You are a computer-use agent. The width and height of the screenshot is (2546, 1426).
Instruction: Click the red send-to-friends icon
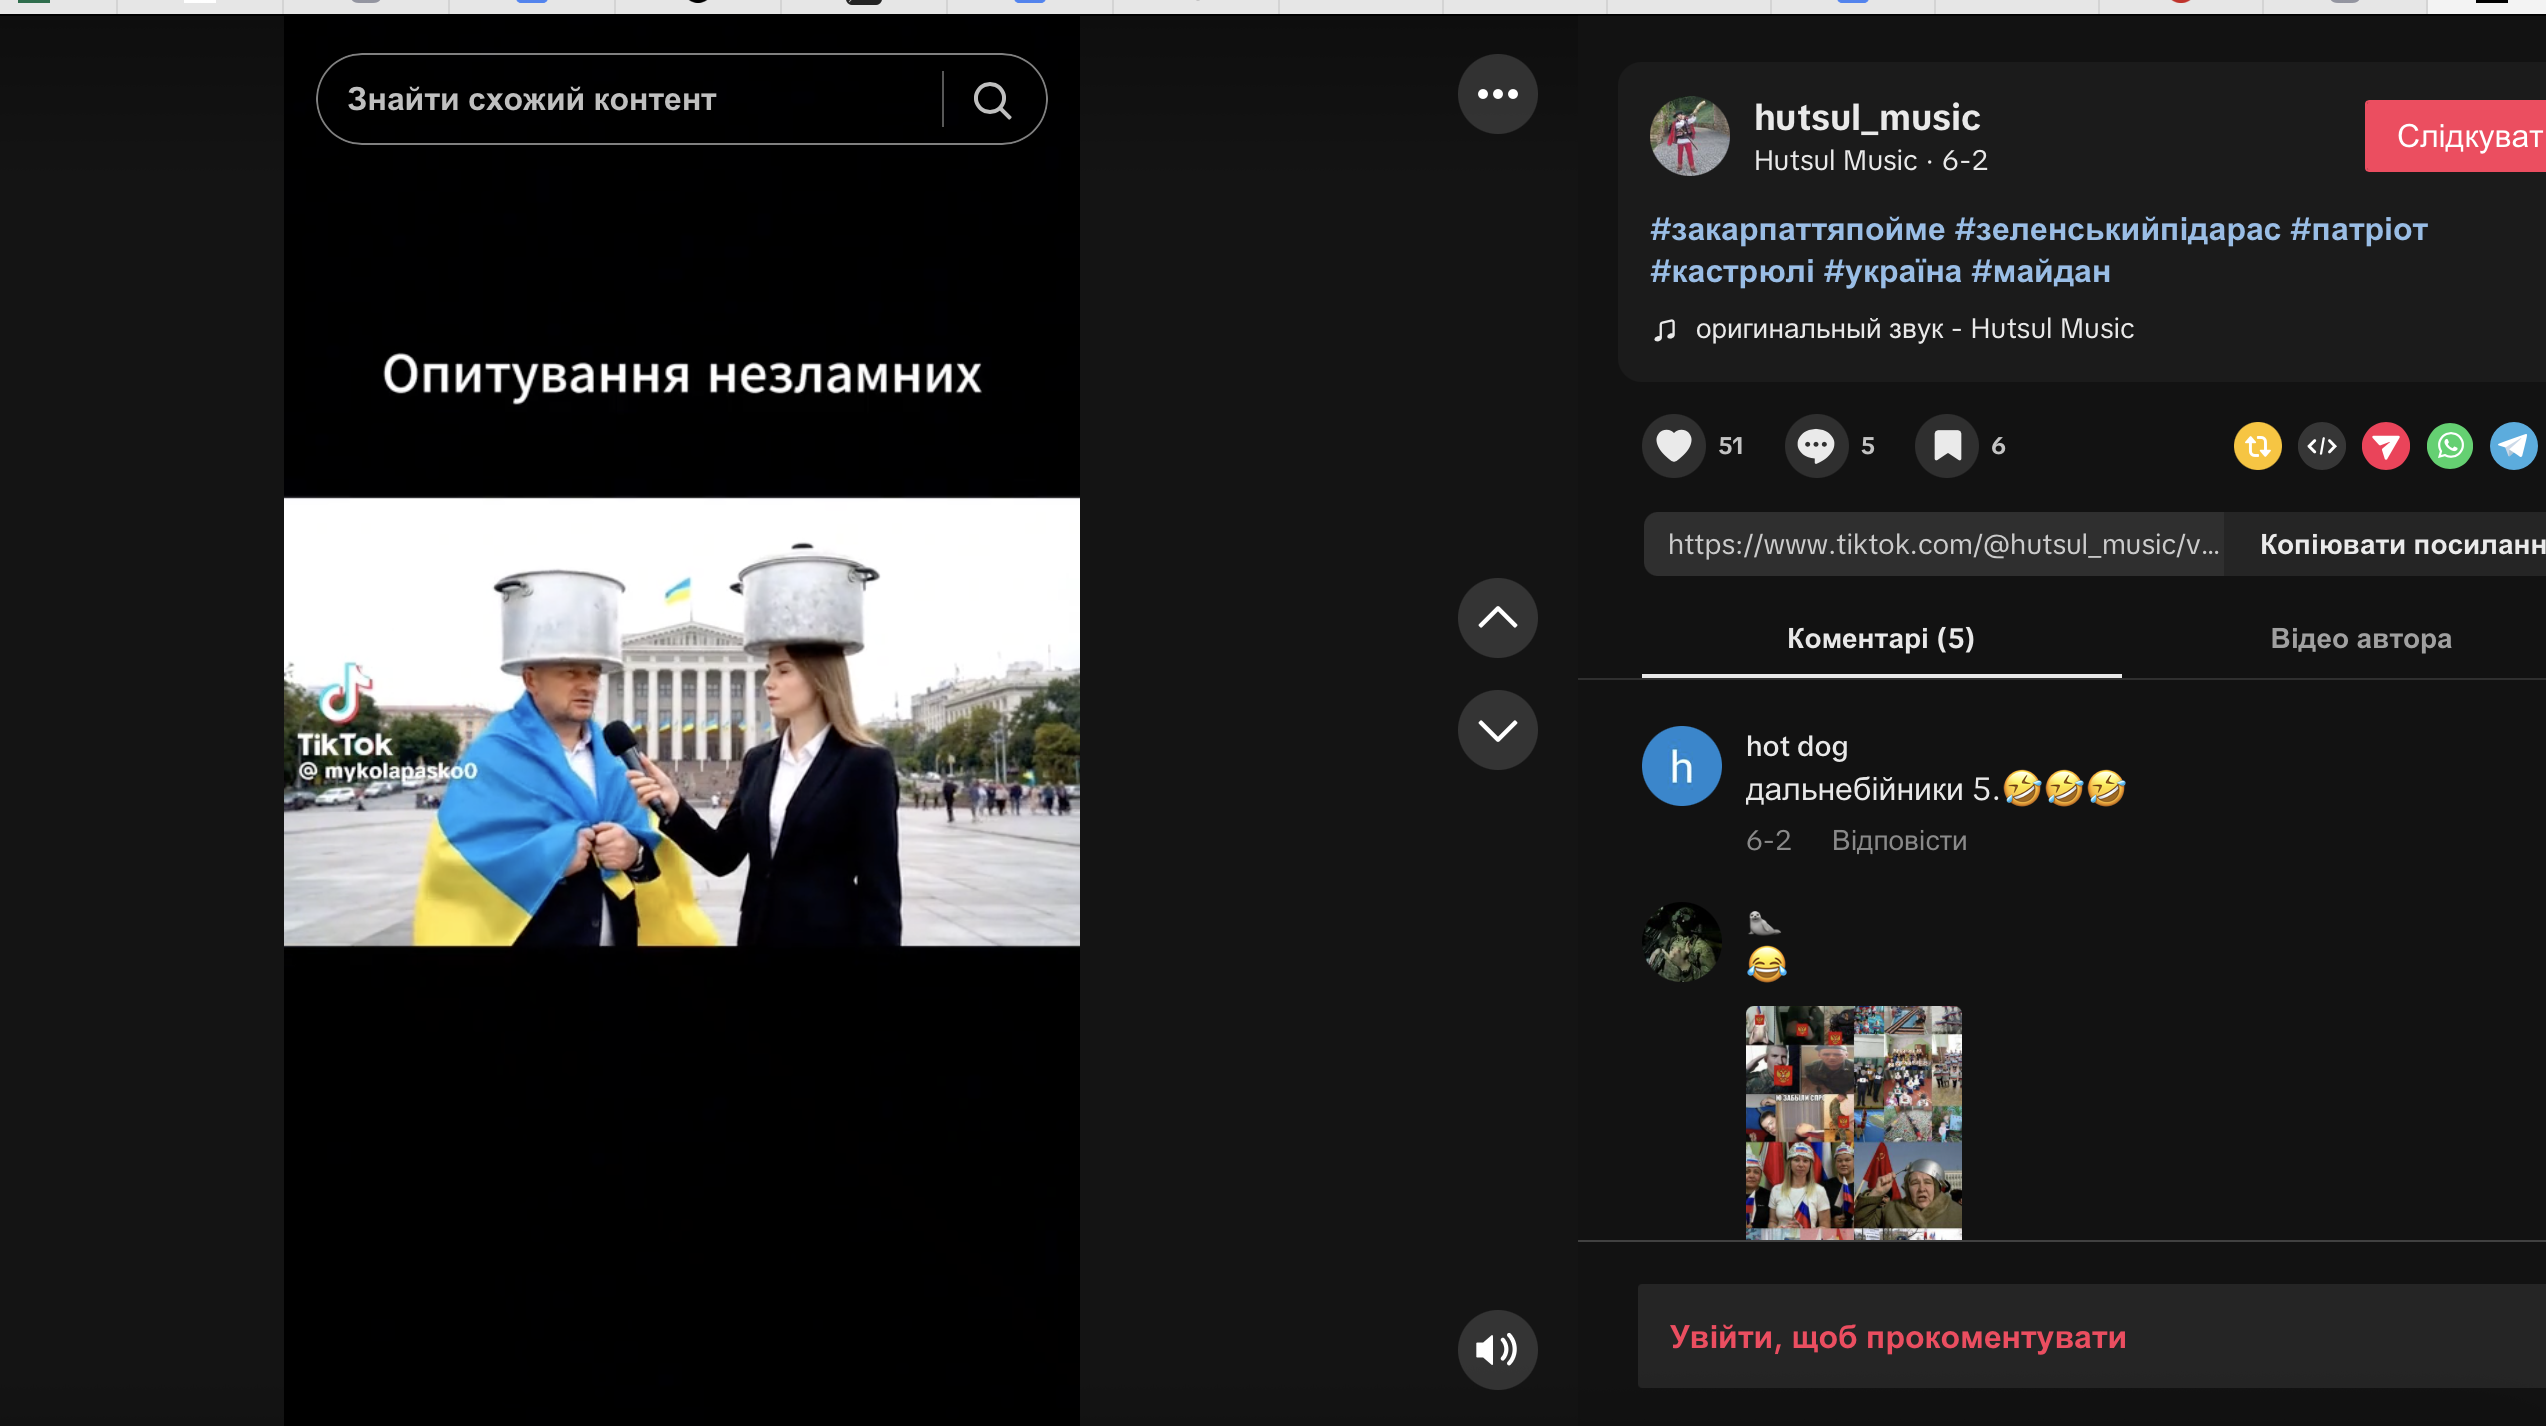[x=2385, y=446]
